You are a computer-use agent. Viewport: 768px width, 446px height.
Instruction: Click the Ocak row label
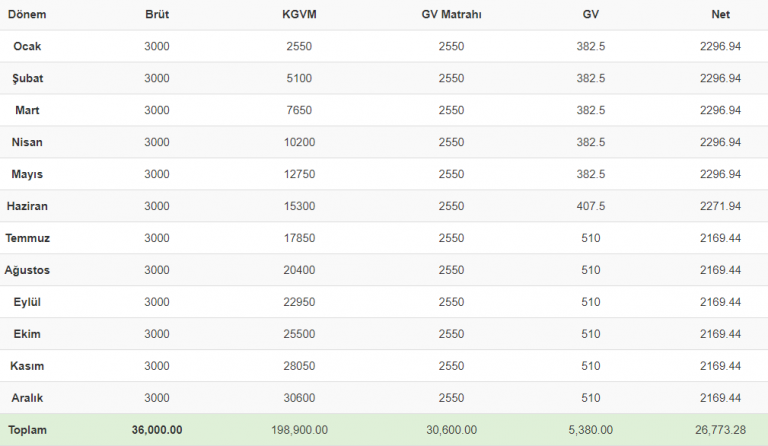[x=28, y=46]
